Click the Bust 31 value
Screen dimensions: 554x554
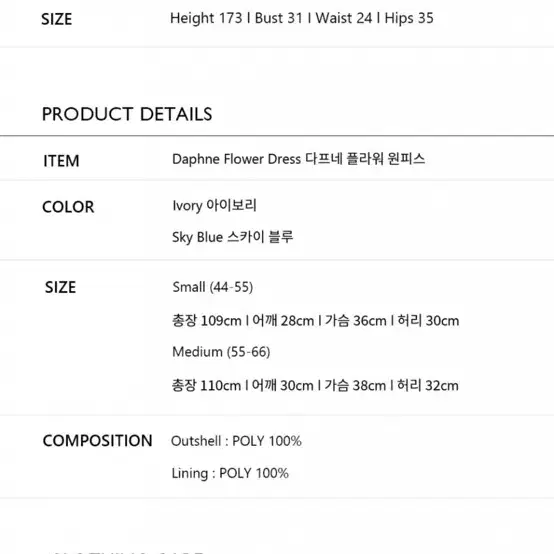[x=279, y=18]
